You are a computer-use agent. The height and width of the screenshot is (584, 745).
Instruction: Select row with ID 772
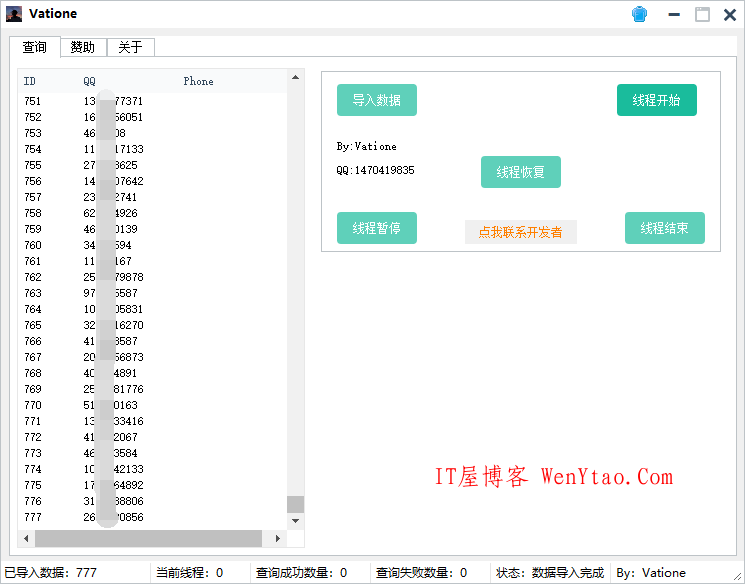pyautogui.click(x=152, y=437)
